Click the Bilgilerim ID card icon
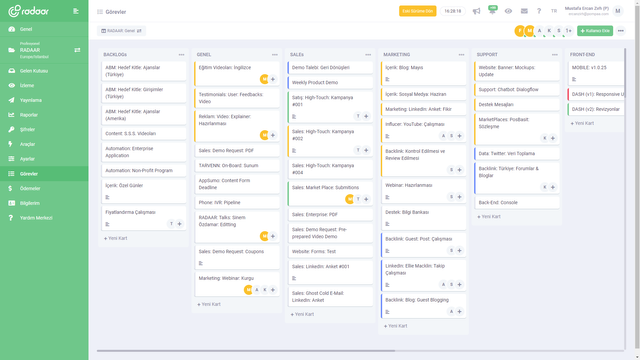This screenshot has width=640, height=360. tap(11, 203)
